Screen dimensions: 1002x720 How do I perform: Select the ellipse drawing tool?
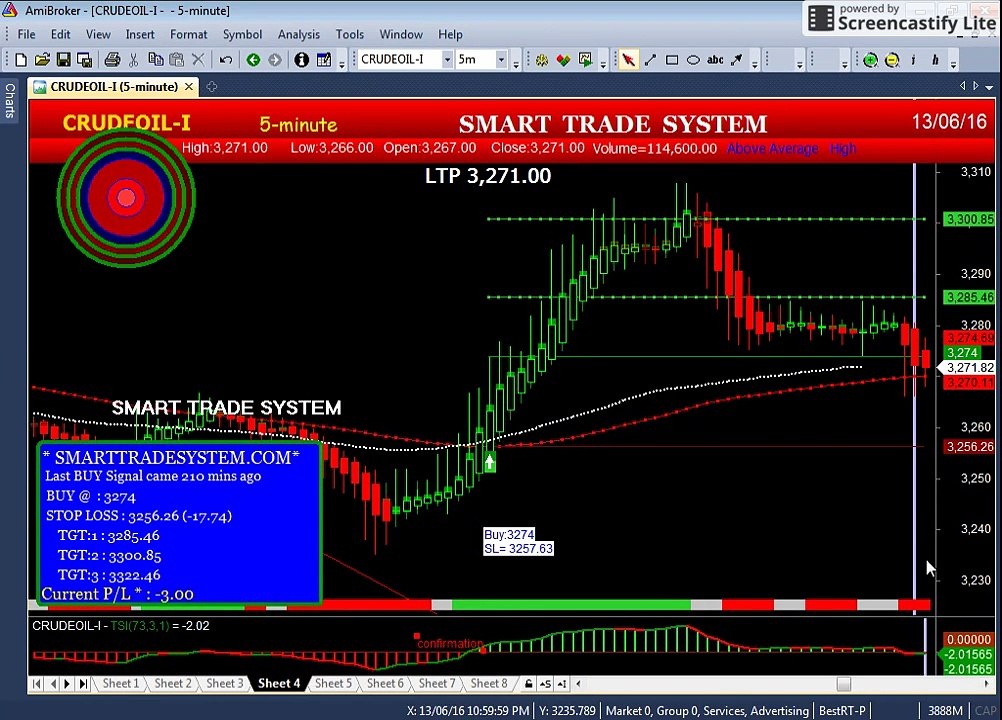point(693,60)
